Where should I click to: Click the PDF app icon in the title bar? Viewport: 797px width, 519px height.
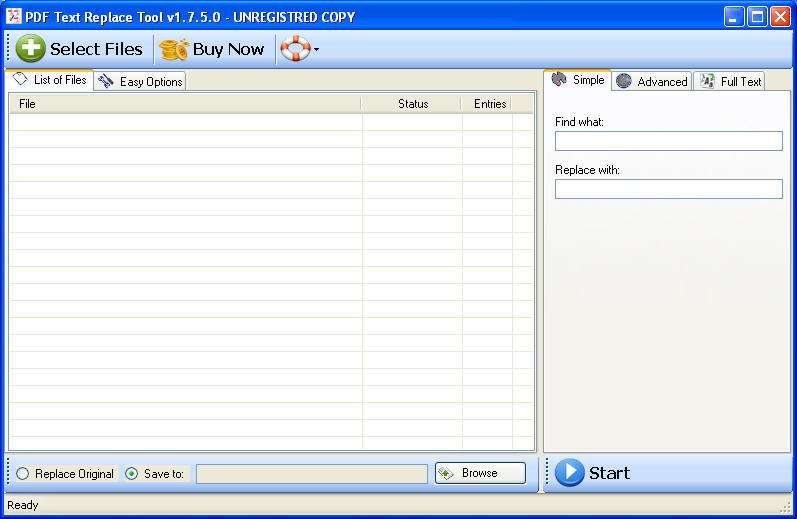point(14,16)
